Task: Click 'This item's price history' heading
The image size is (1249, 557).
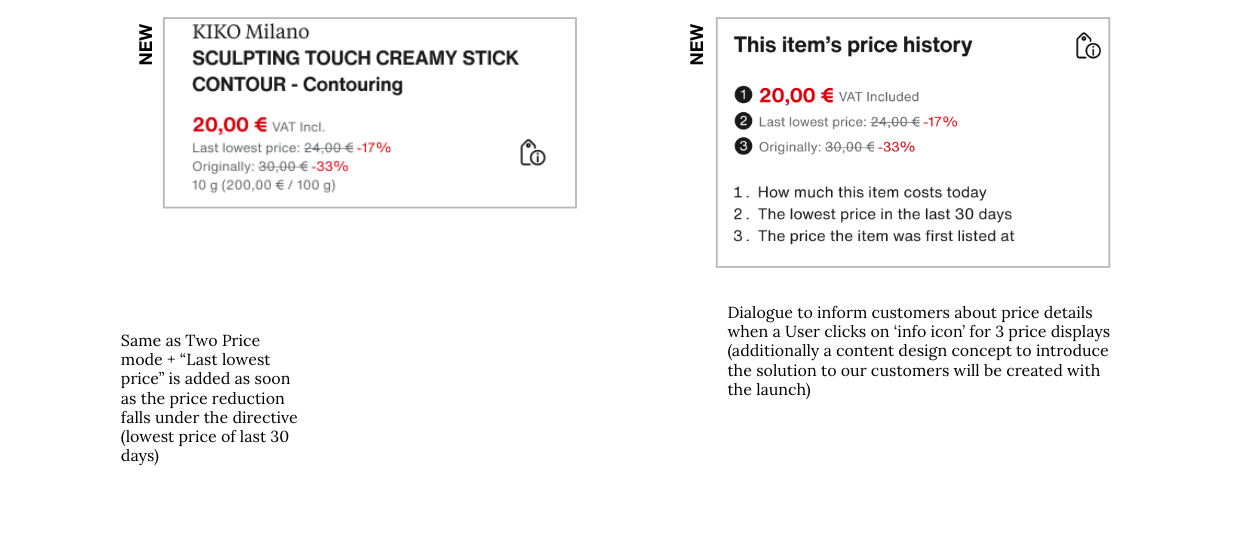Action: pyautogui.click(x=853, y=45)
